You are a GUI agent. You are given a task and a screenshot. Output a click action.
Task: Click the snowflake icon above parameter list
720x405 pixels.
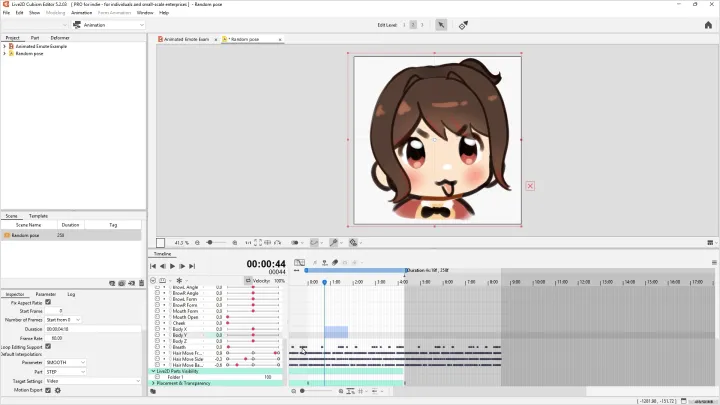coord(179,281)
